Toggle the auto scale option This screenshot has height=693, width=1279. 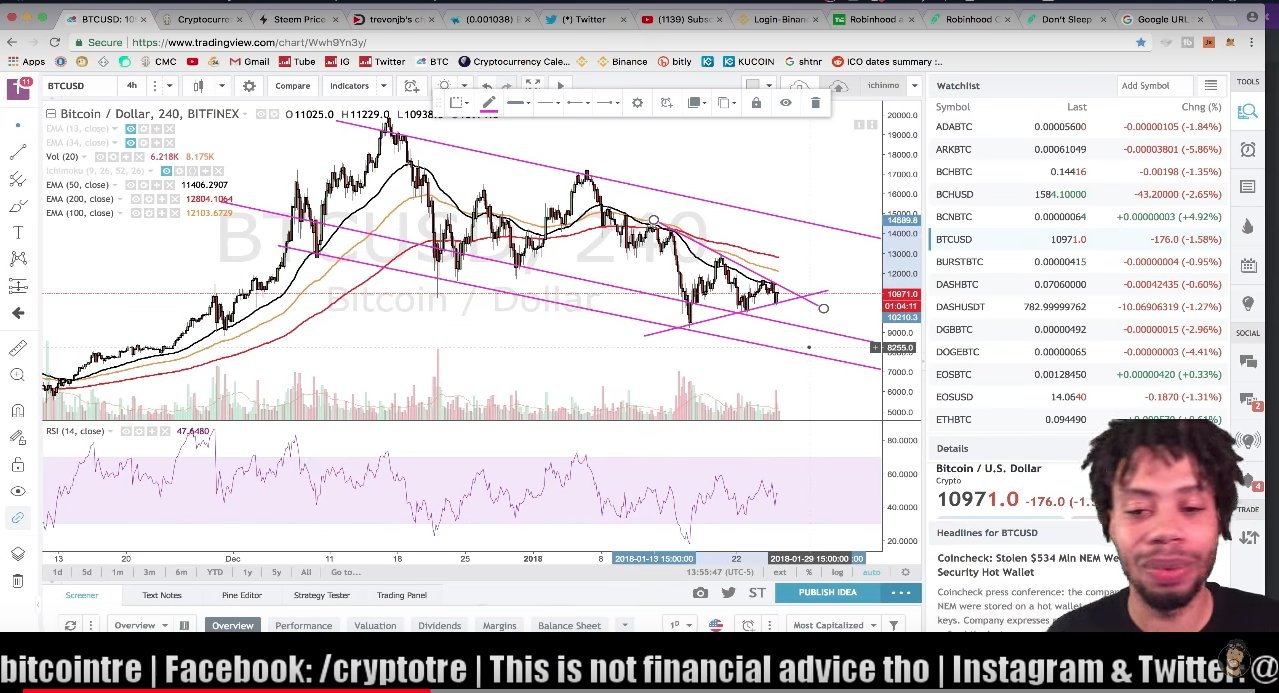(x=871, y=573)
